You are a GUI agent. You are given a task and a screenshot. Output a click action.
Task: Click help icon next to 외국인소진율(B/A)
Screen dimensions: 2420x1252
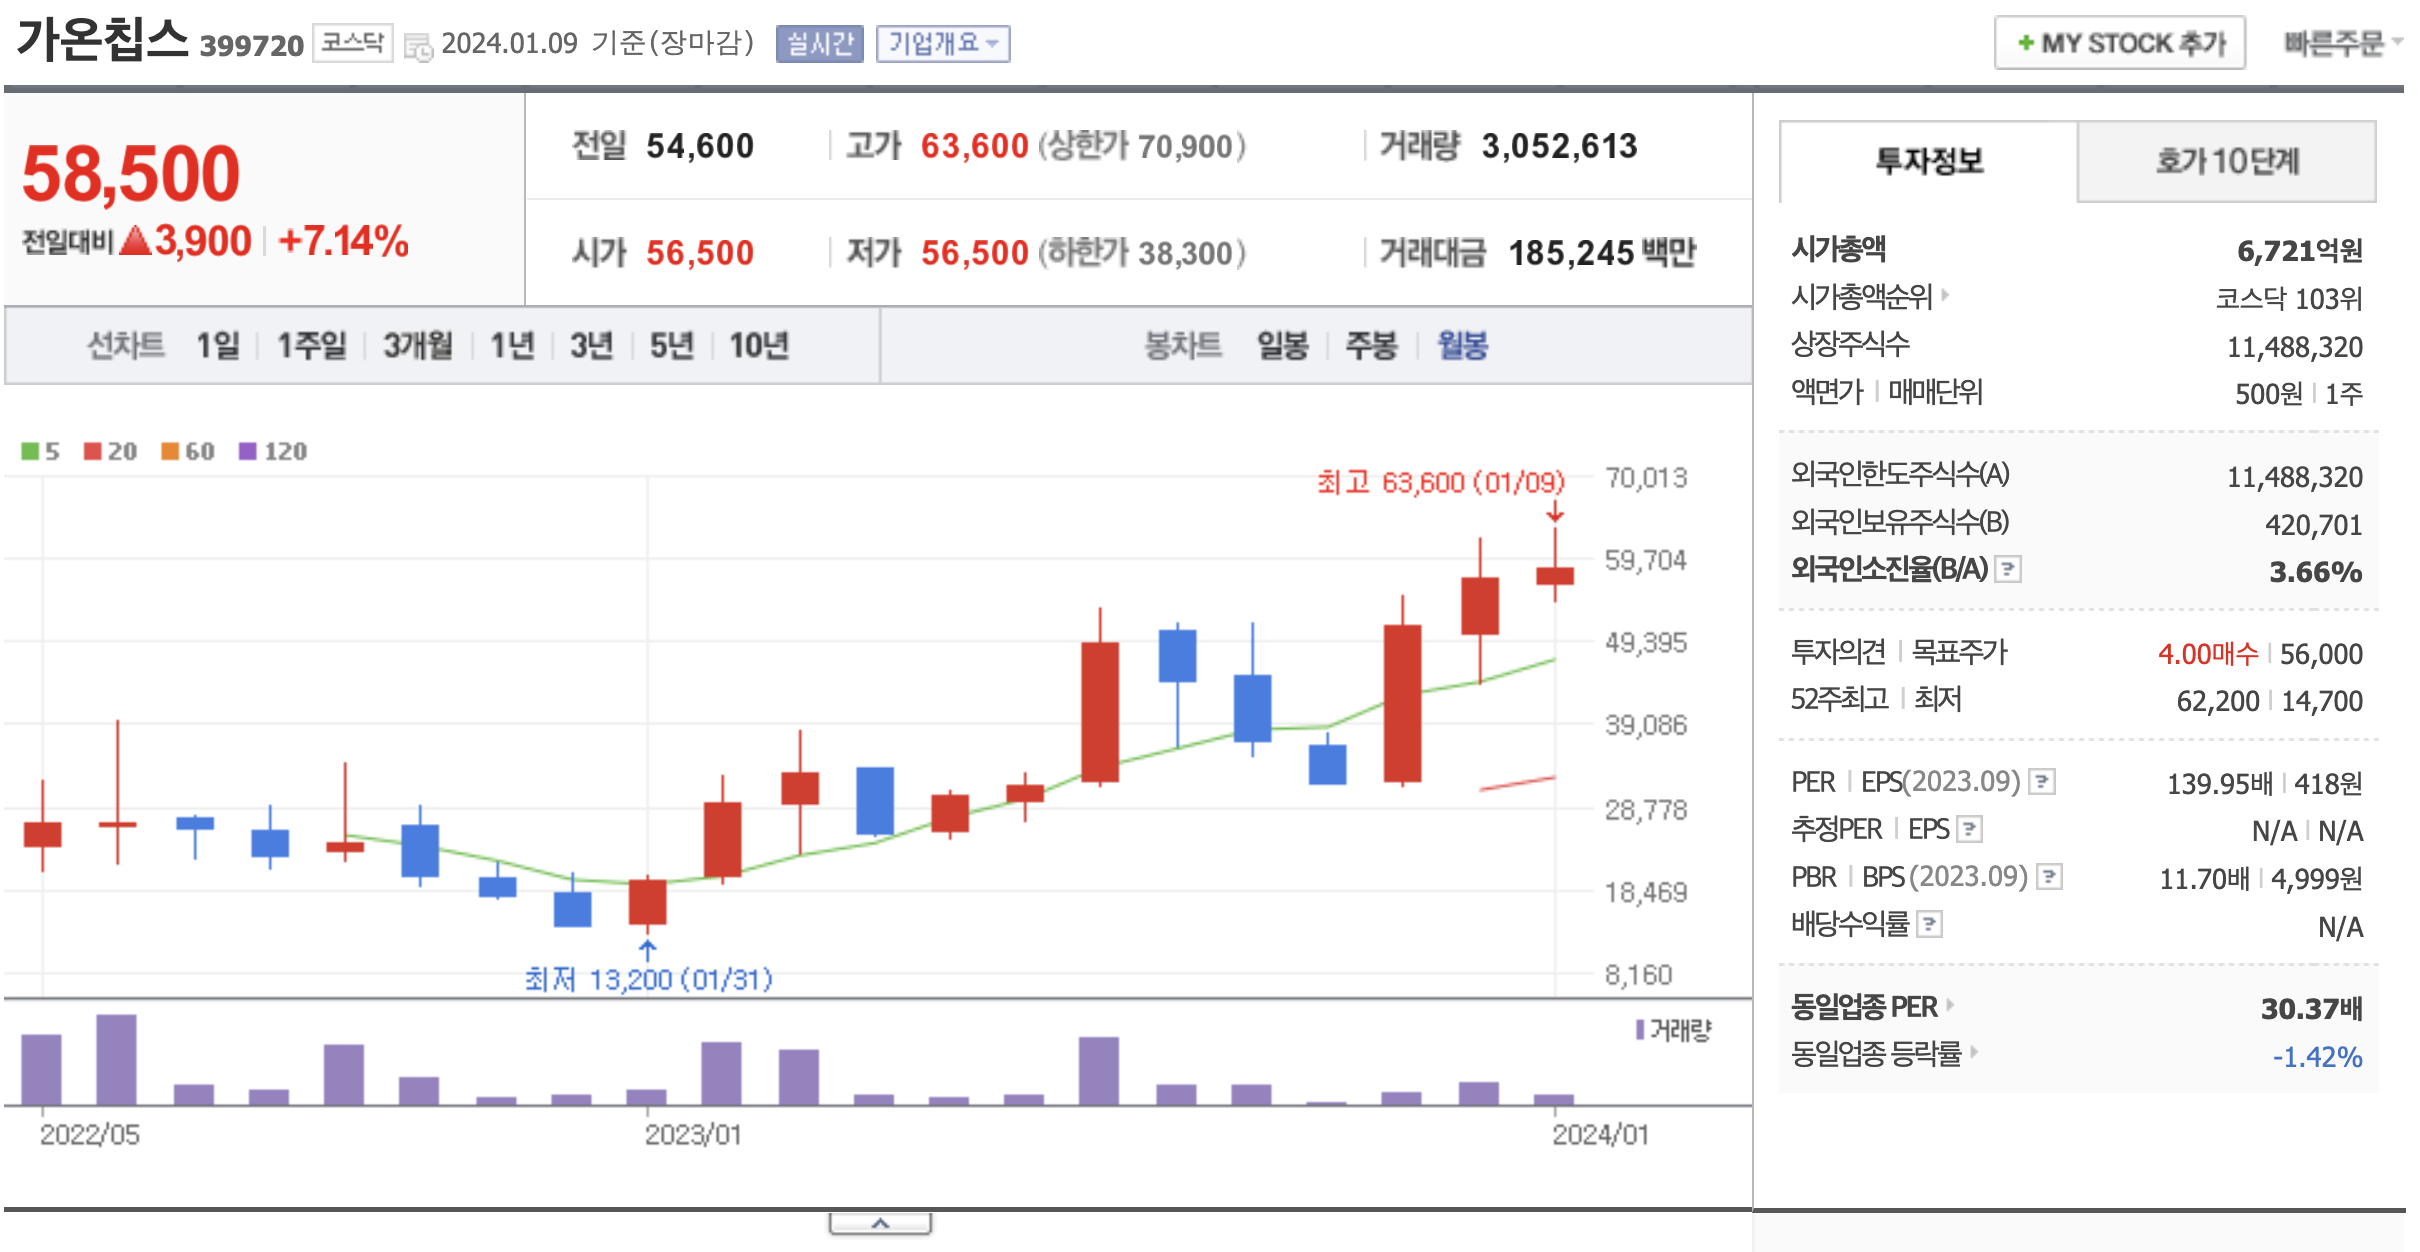tap(2007, 570)
